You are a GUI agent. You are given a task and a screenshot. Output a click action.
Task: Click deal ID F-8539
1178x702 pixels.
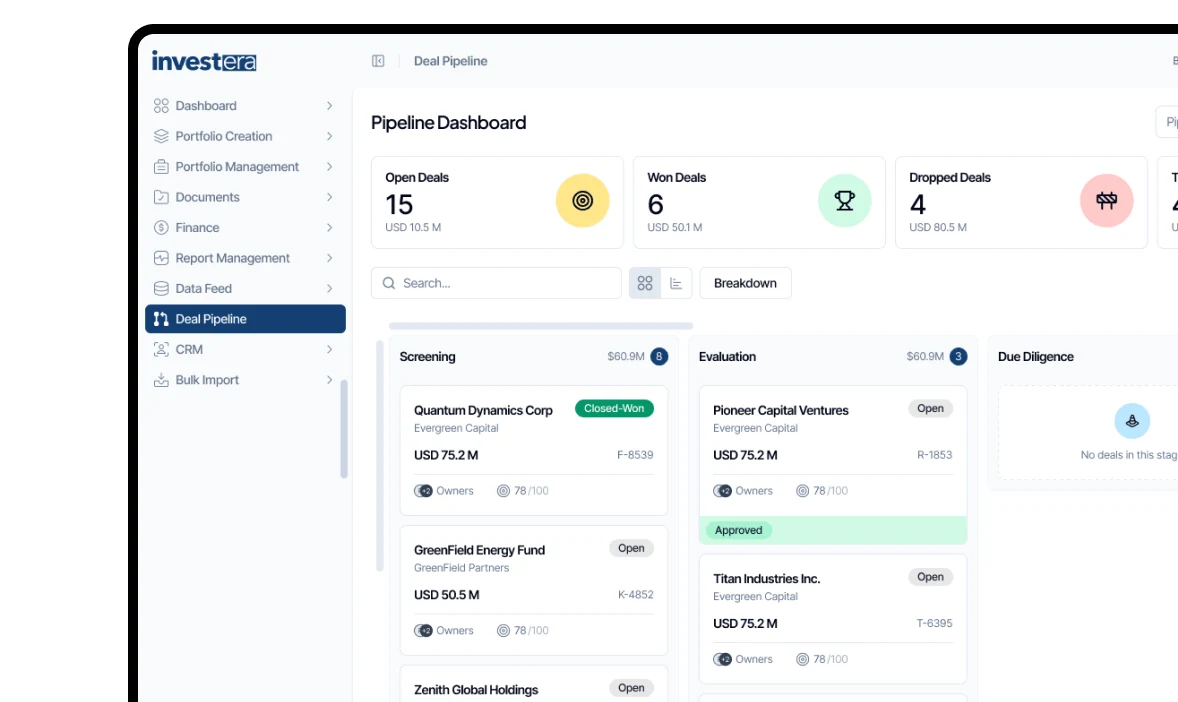click(635, 455)
